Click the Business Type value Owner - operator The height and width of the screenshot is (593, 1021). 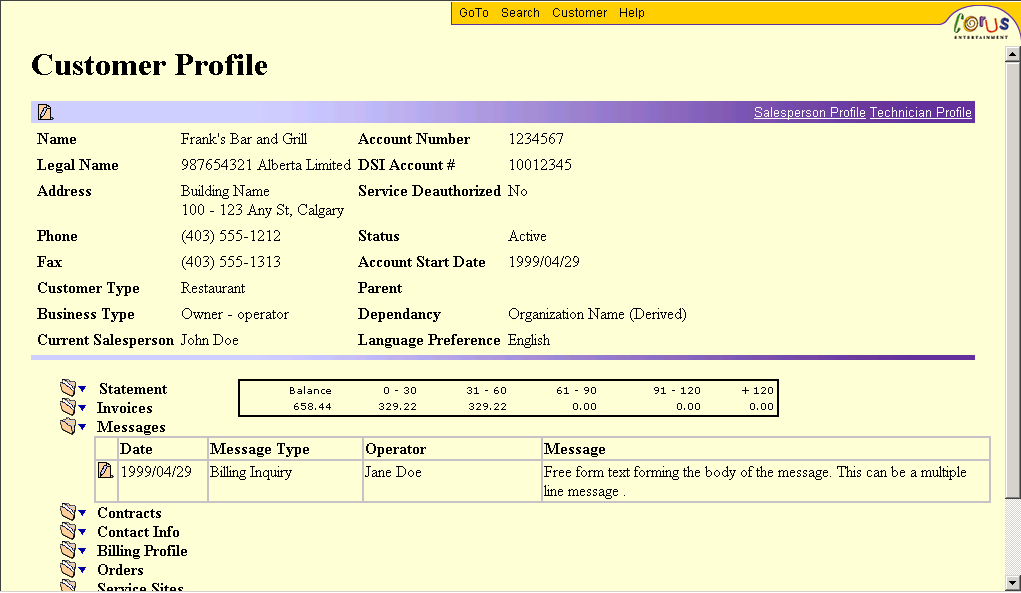point(234,314)
